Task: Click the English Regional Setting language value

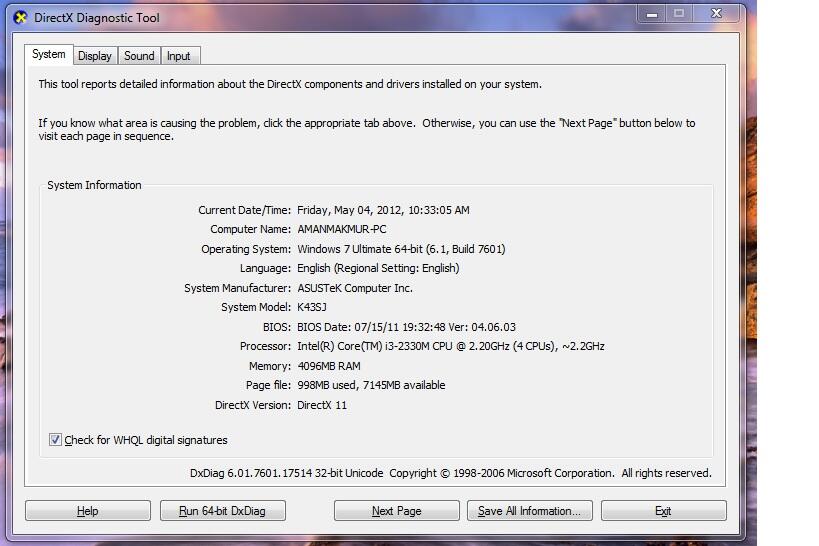Action: coord(378,268)
